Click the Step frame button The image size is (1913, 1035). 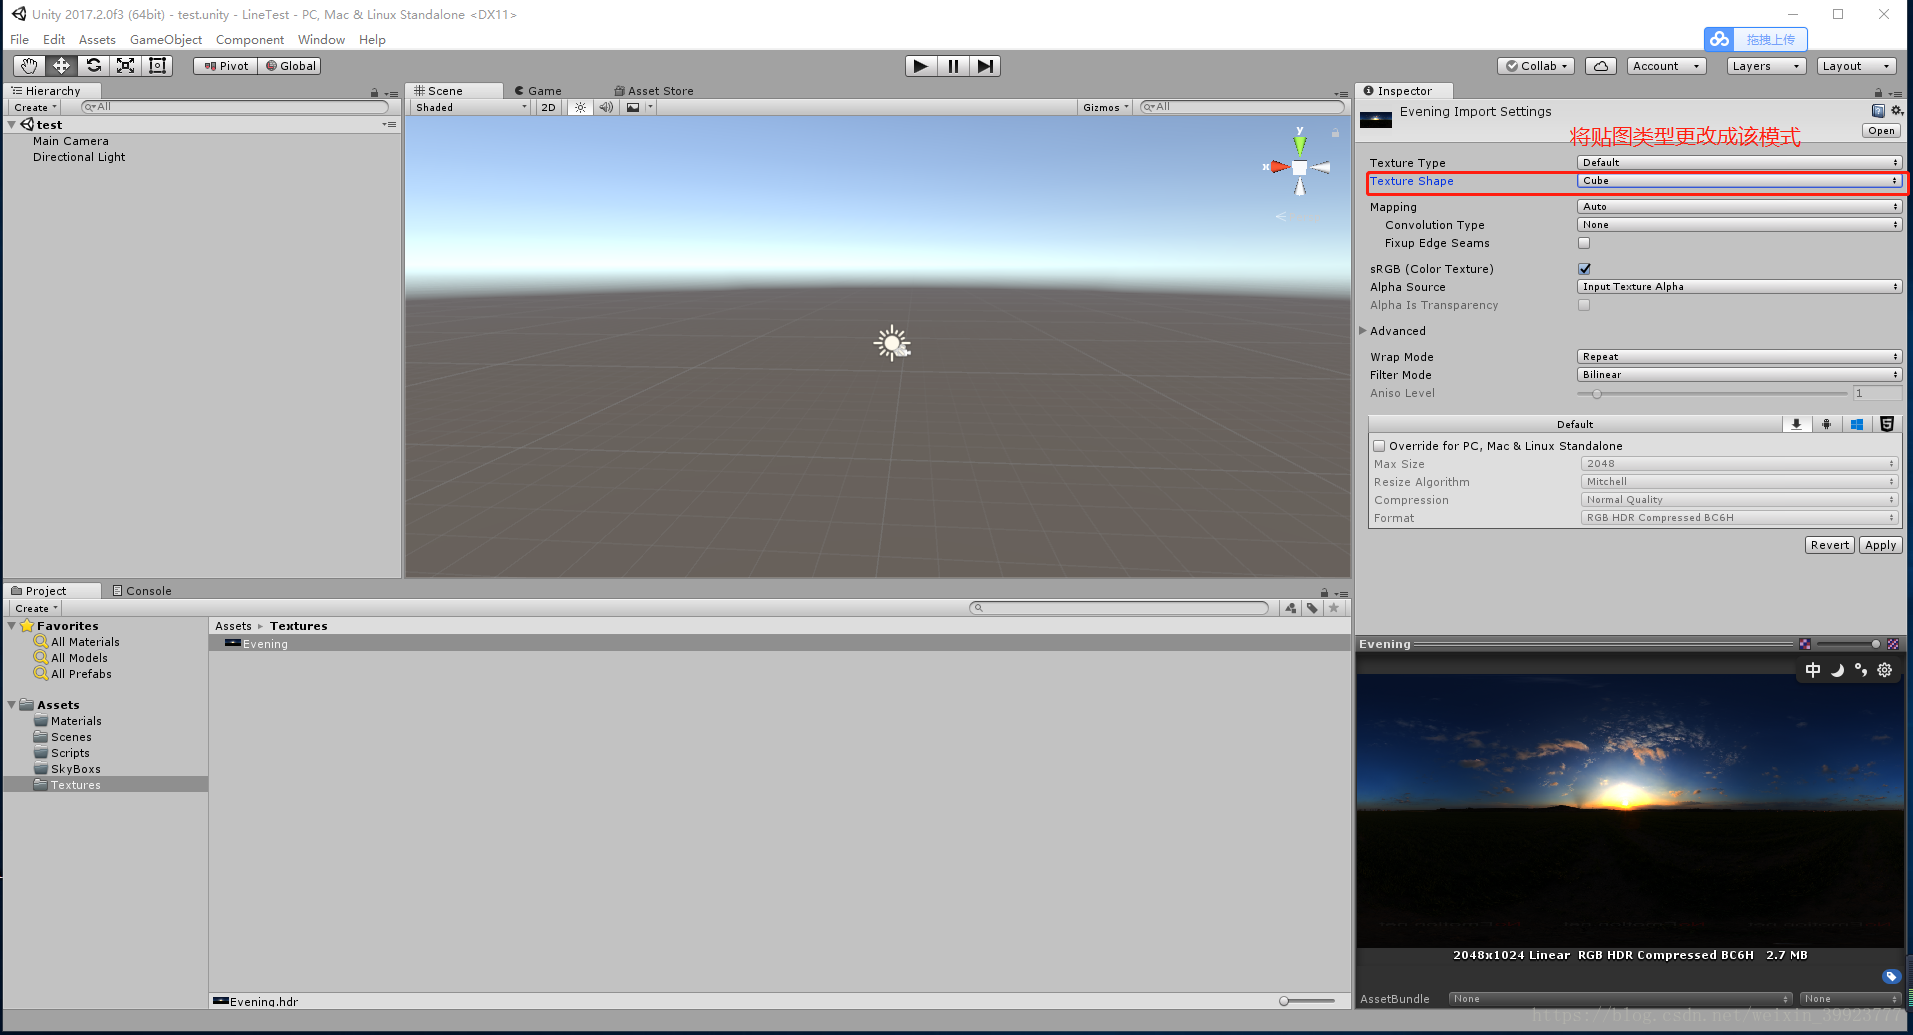[985, 66]
